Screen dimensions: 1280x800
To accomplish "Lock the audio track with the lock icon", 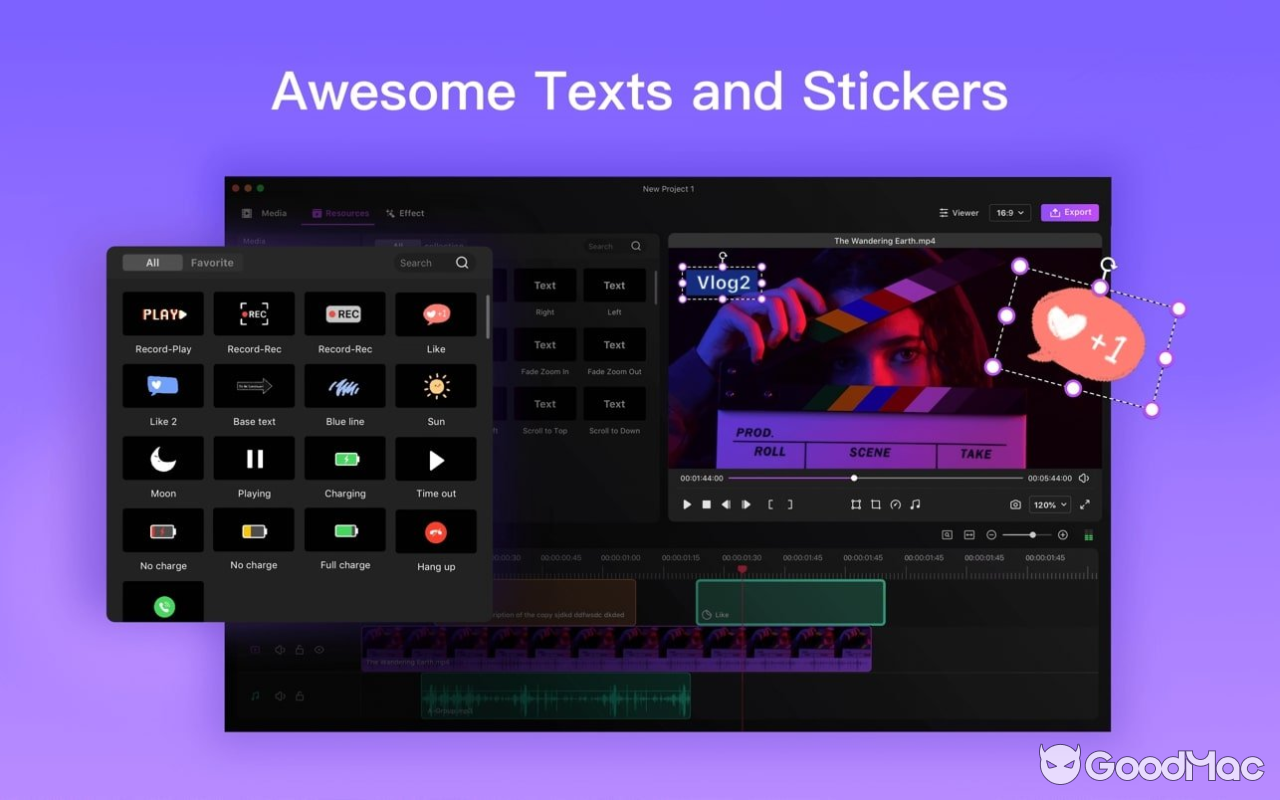I will click(299, 696).
